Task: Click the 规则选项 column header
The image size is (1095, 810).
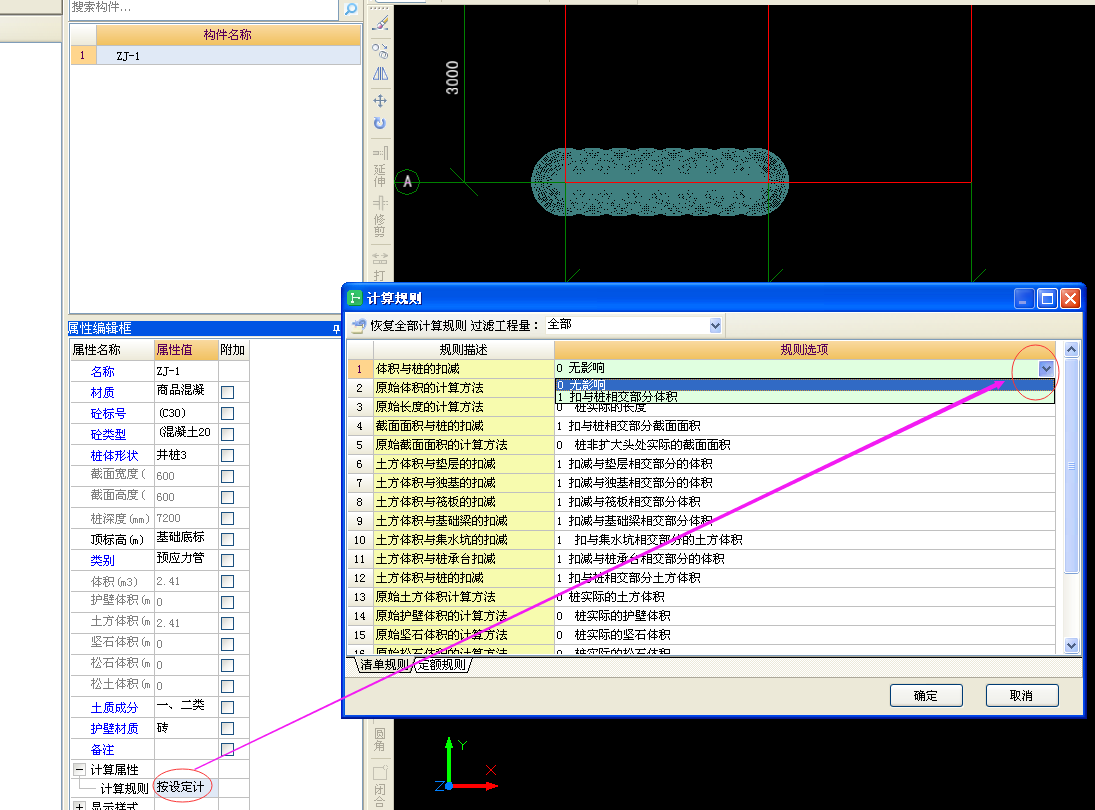Action: pyautogui.click(x=804, y=350)
